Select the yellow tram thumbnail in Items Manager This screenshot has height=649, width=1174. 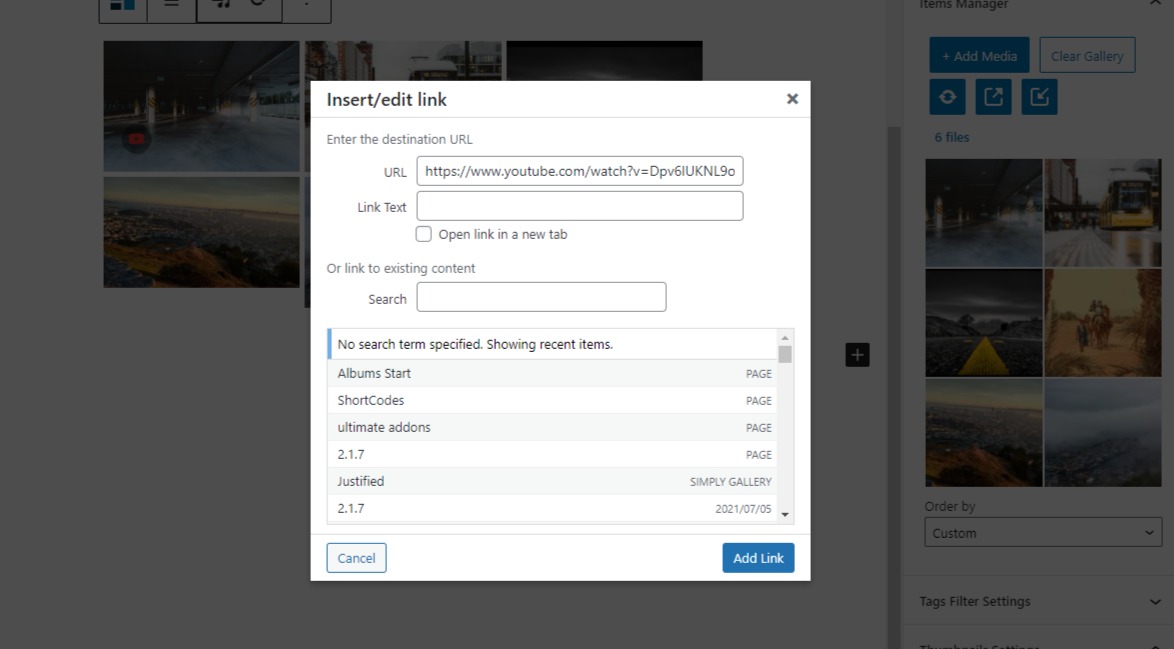pos(1103,213)
